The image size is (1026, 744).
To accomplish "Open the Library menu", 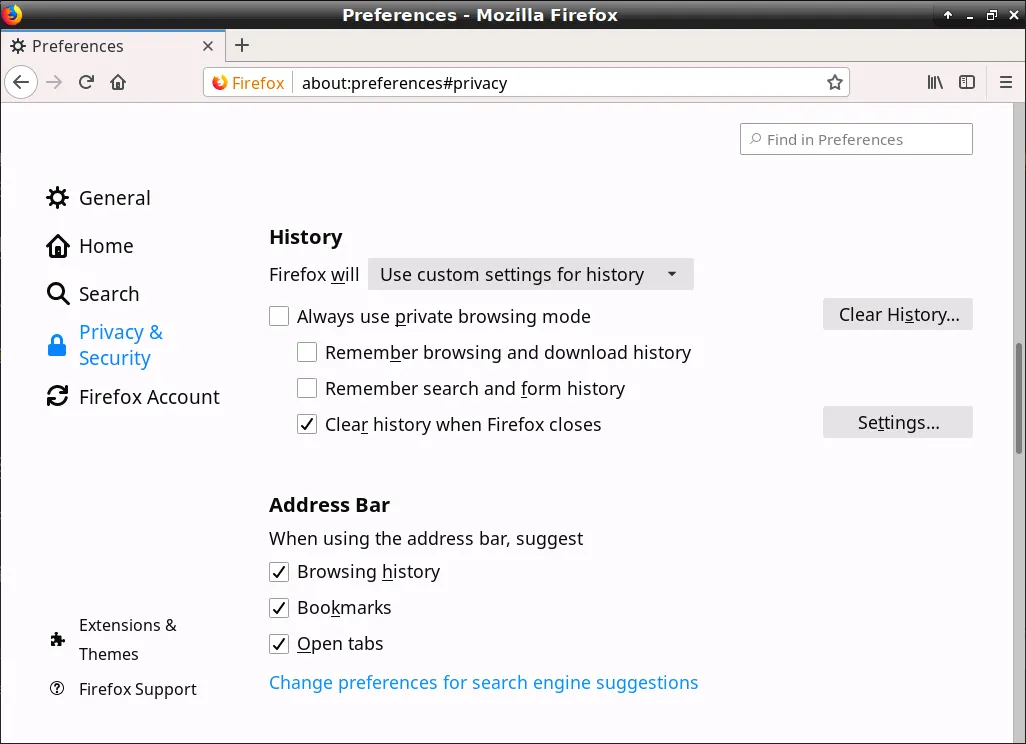I will pos(935,82).
